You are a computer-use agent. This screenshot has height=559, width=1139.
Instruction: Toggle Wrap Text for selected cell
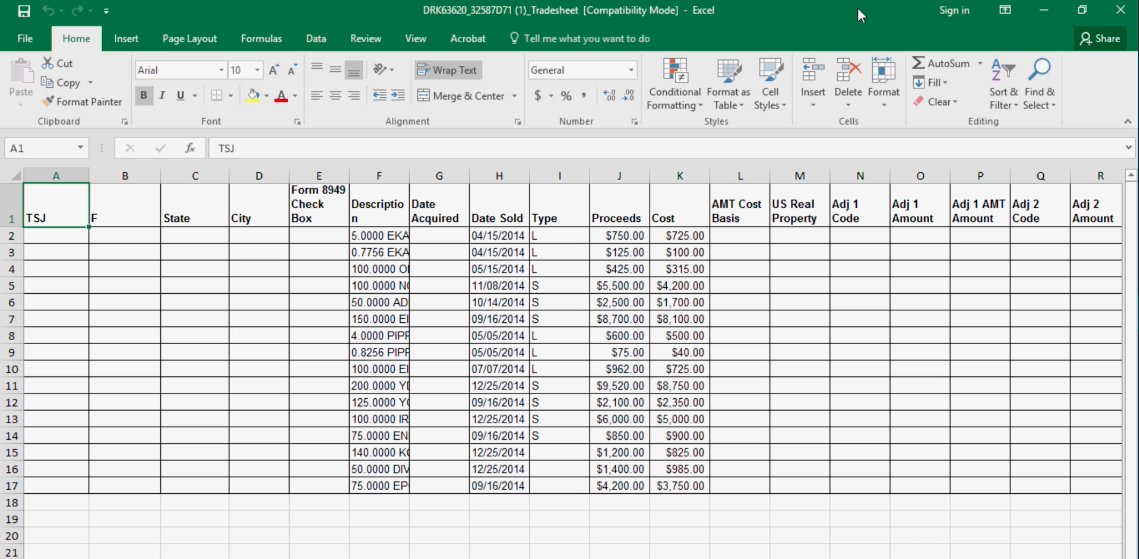coord(447,70)
